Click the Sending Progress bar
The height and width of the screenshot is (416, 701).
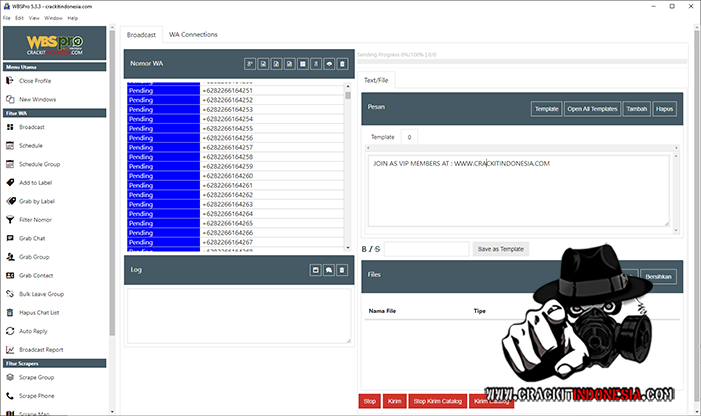click(522, 61)
